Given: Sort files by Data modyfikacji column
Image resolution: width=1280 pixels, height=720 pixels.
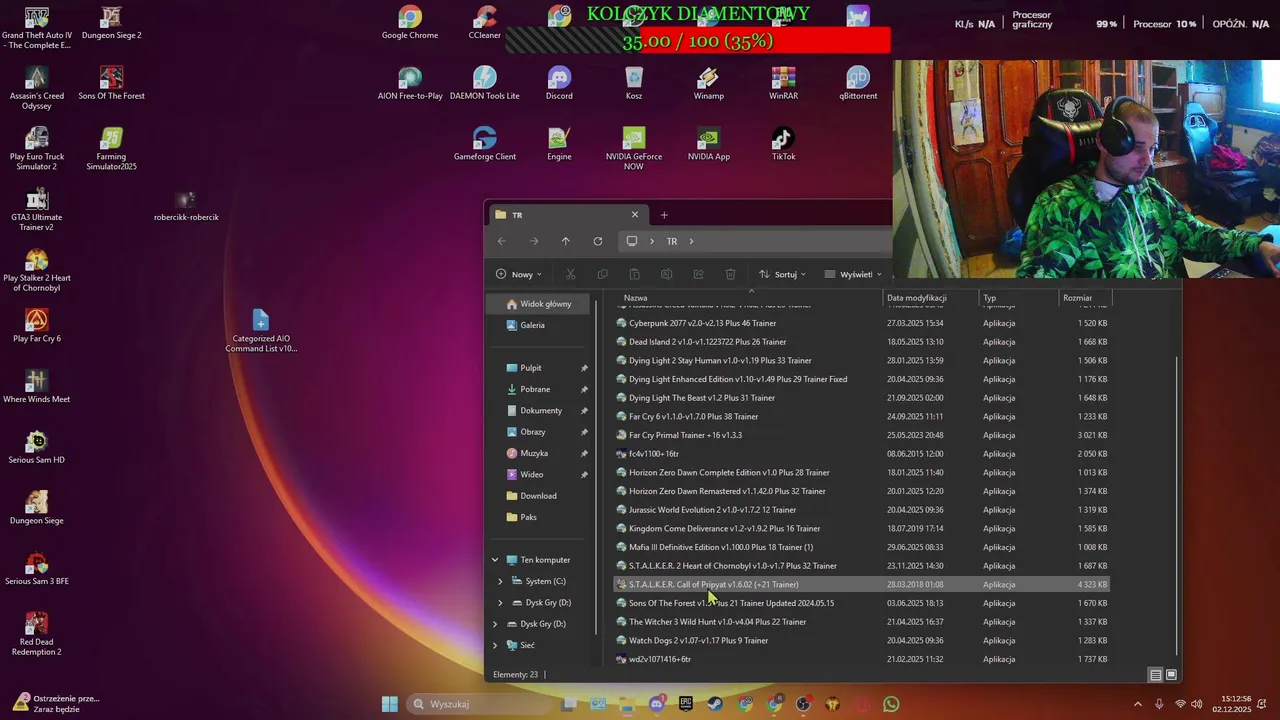Looking at the screenshot, I should (x=930, y=298).
